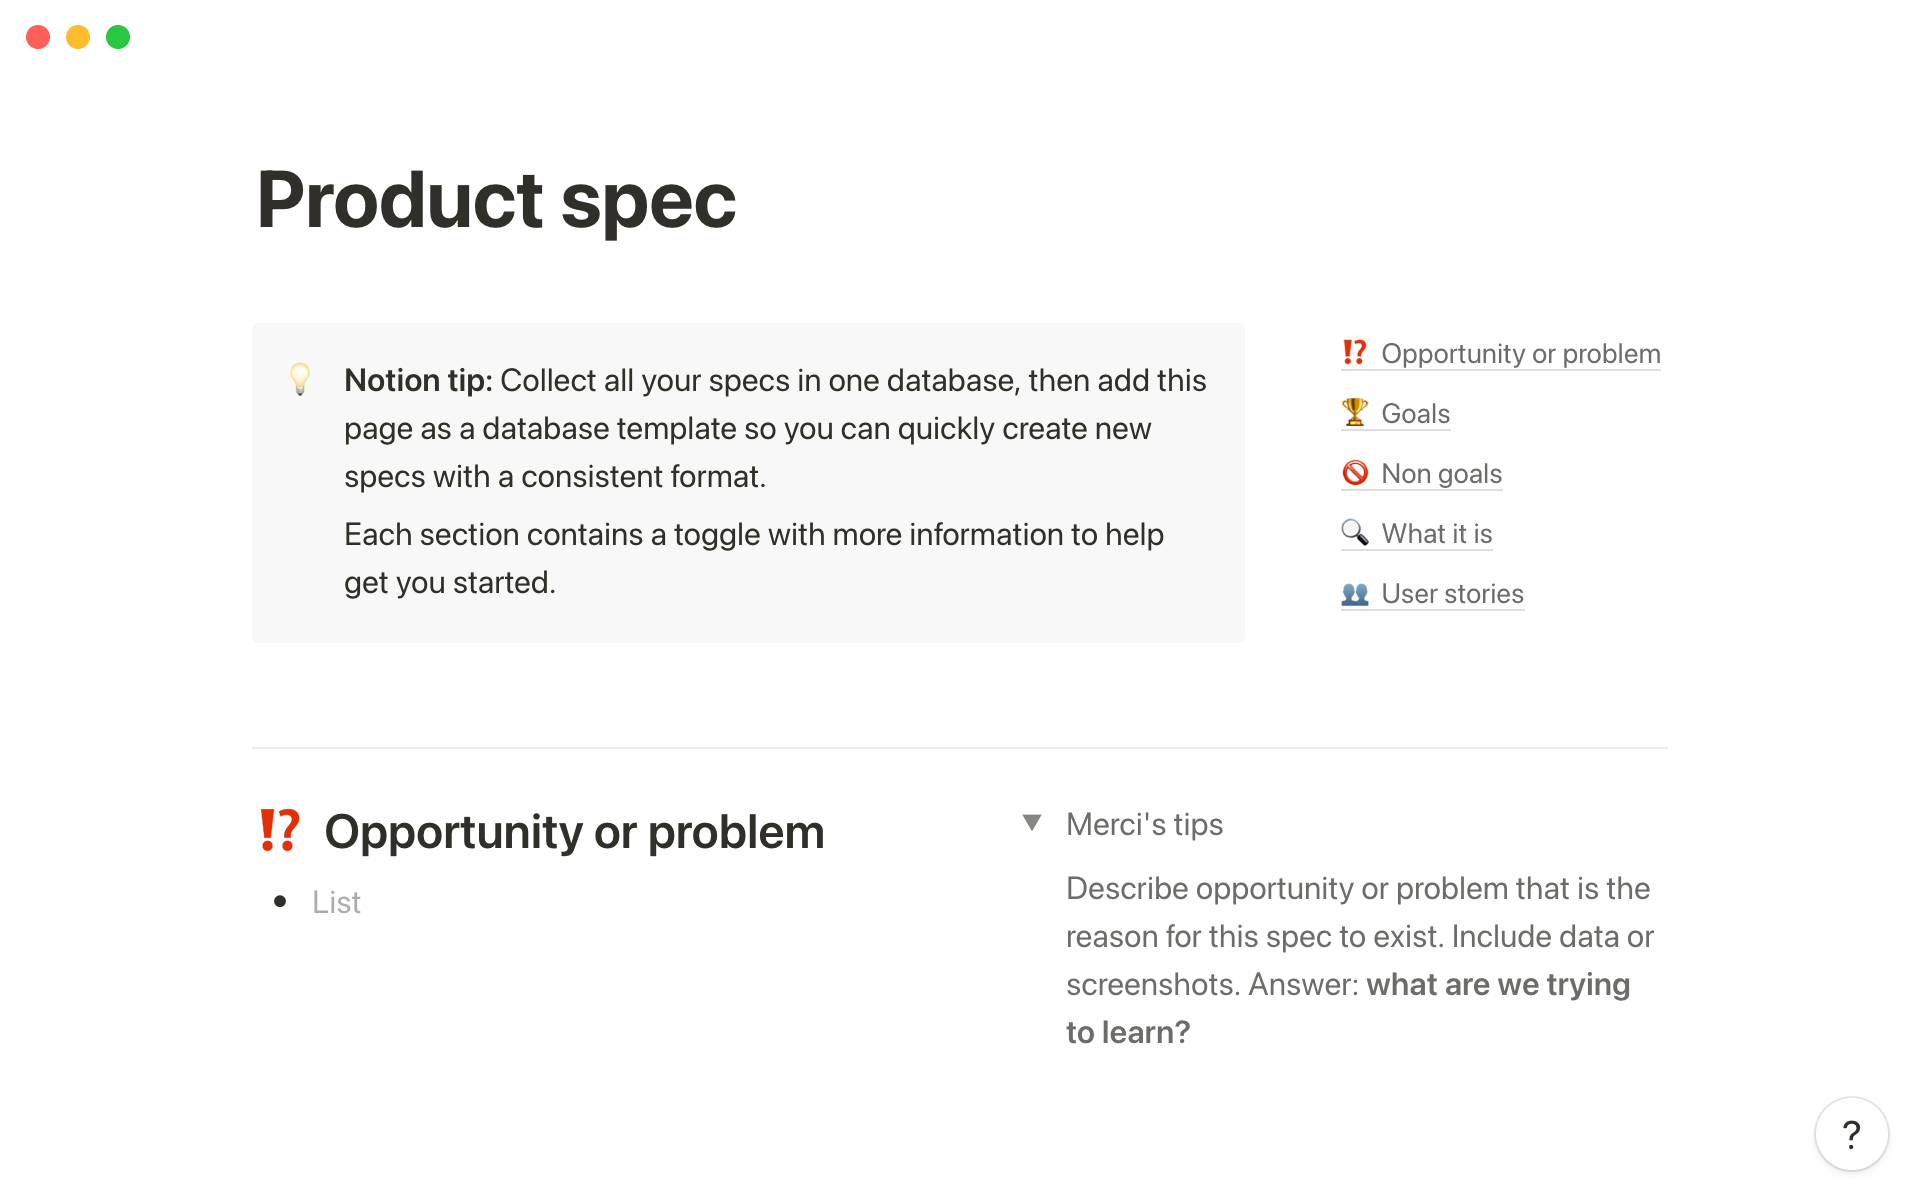This screenshot has width=1920, height=1200.
Task: Click the green fullscreen window button
Action: 118,37
